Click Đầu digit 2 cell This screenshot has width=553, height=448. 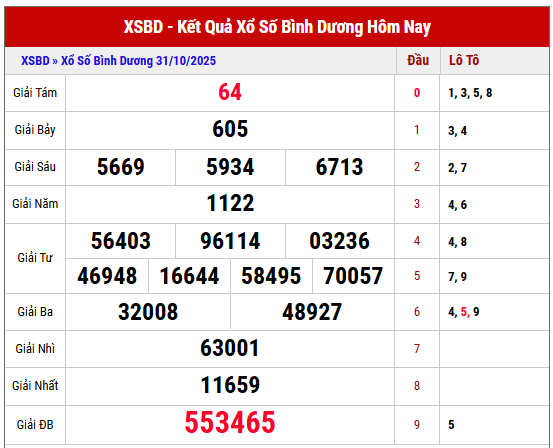pos(417,167)
